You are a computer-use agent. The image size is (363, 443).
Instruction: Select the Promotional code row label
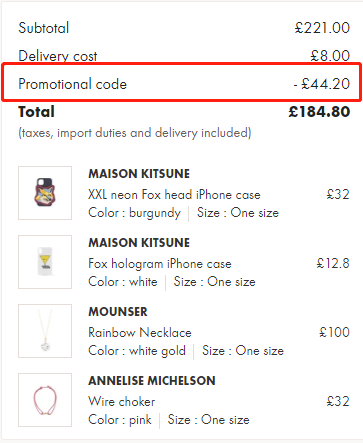tap(73, 84)
